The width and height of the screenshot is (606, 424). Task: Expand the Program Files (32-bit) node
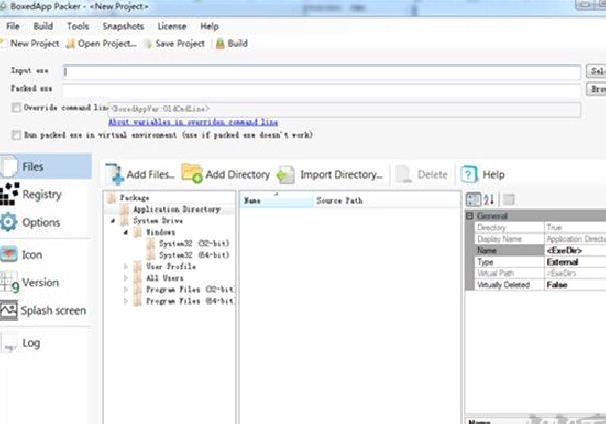126,289
